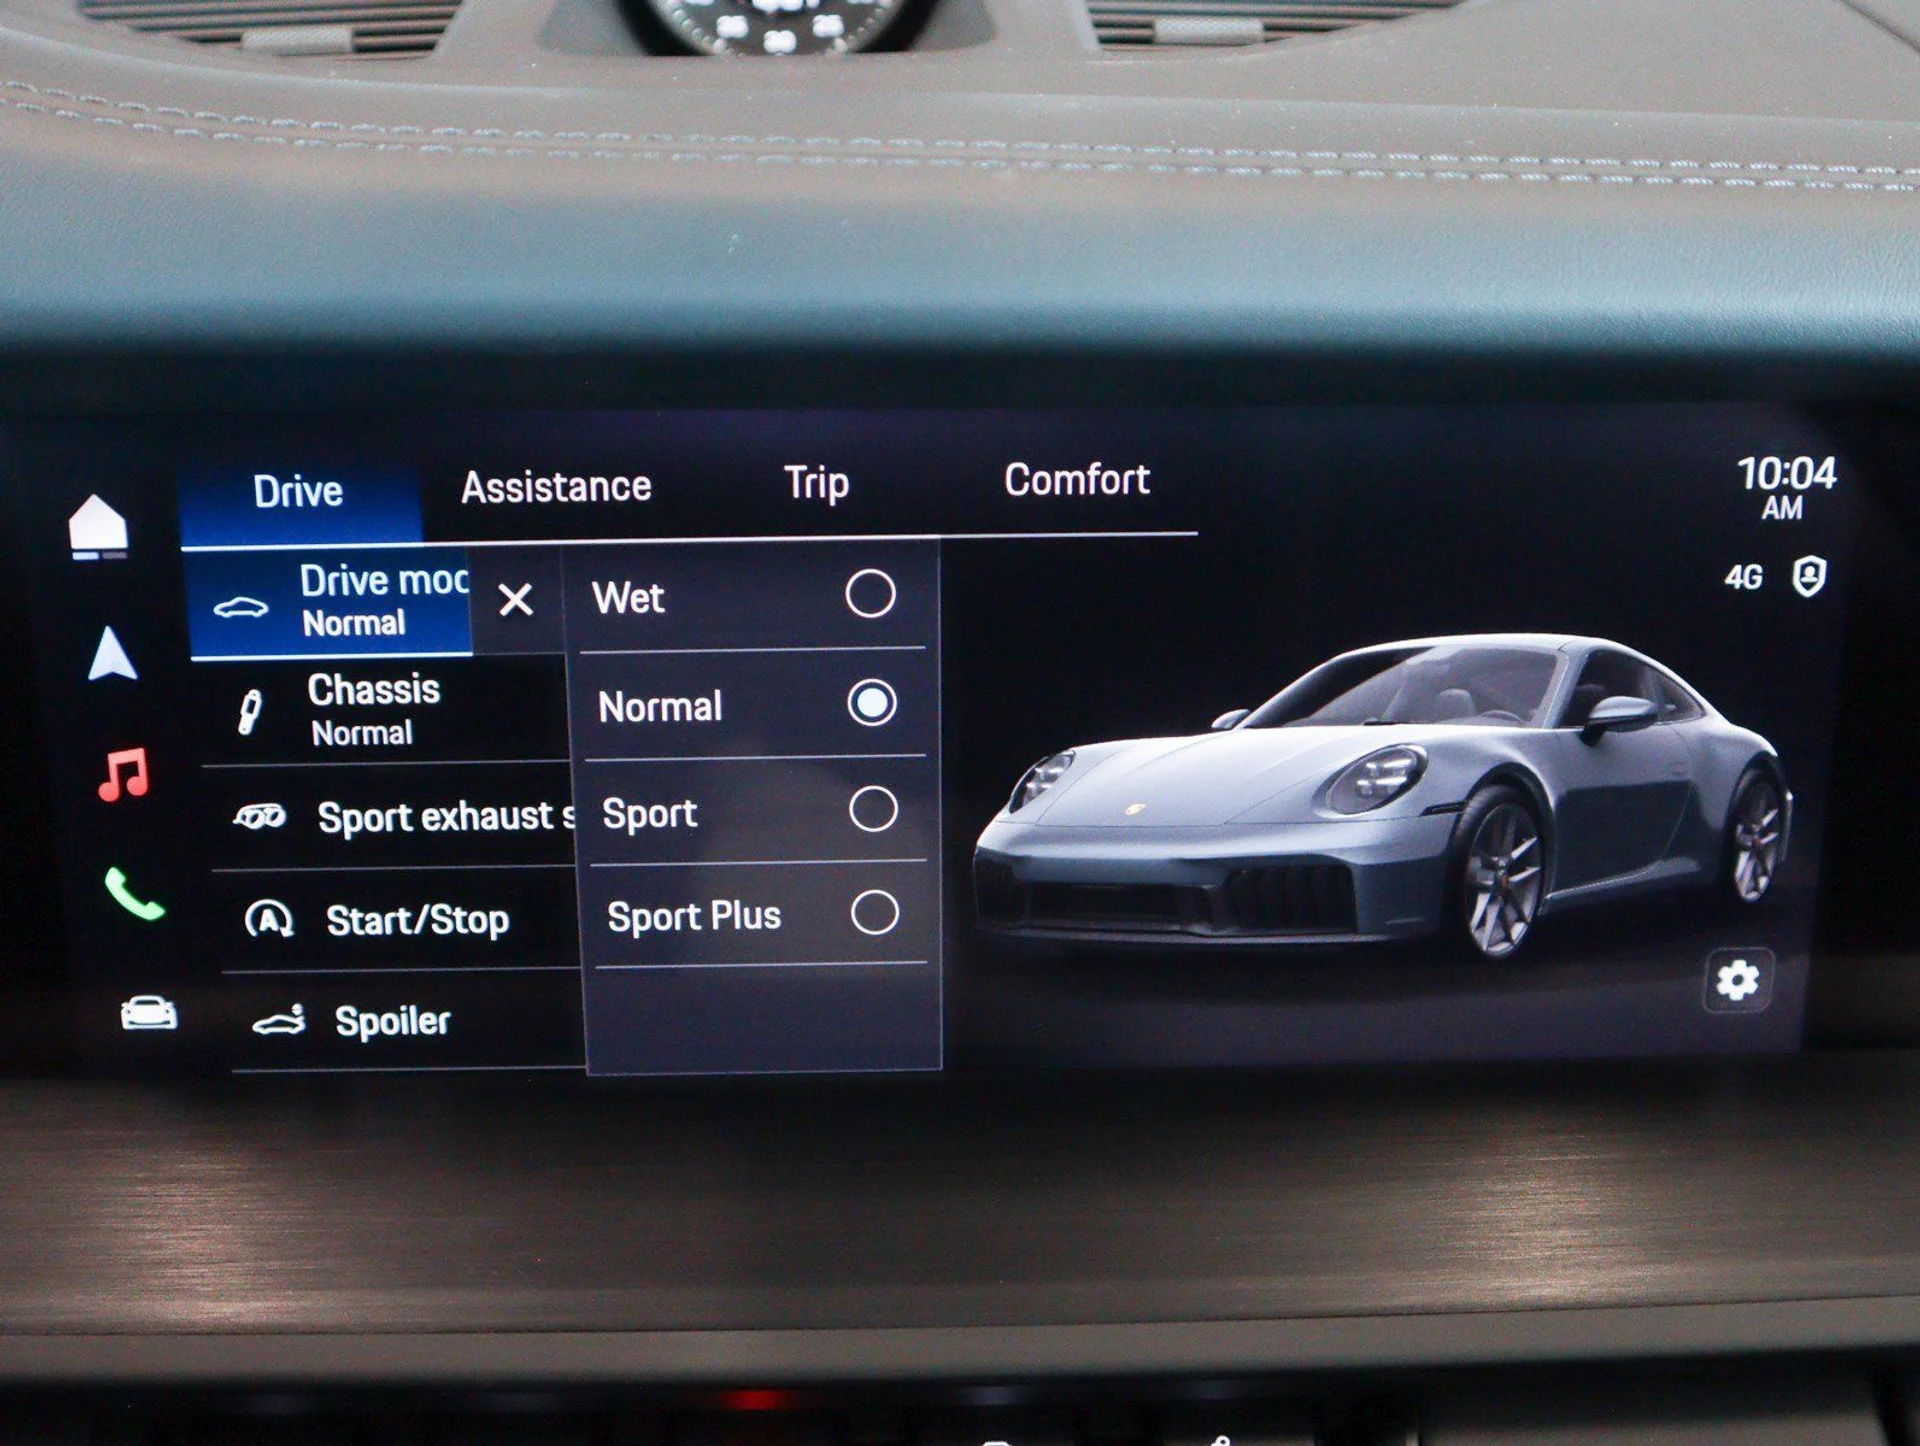Close the drive mode popup with X
The height and width of the screenshot is (1446, 1920).
pos(516,600)
